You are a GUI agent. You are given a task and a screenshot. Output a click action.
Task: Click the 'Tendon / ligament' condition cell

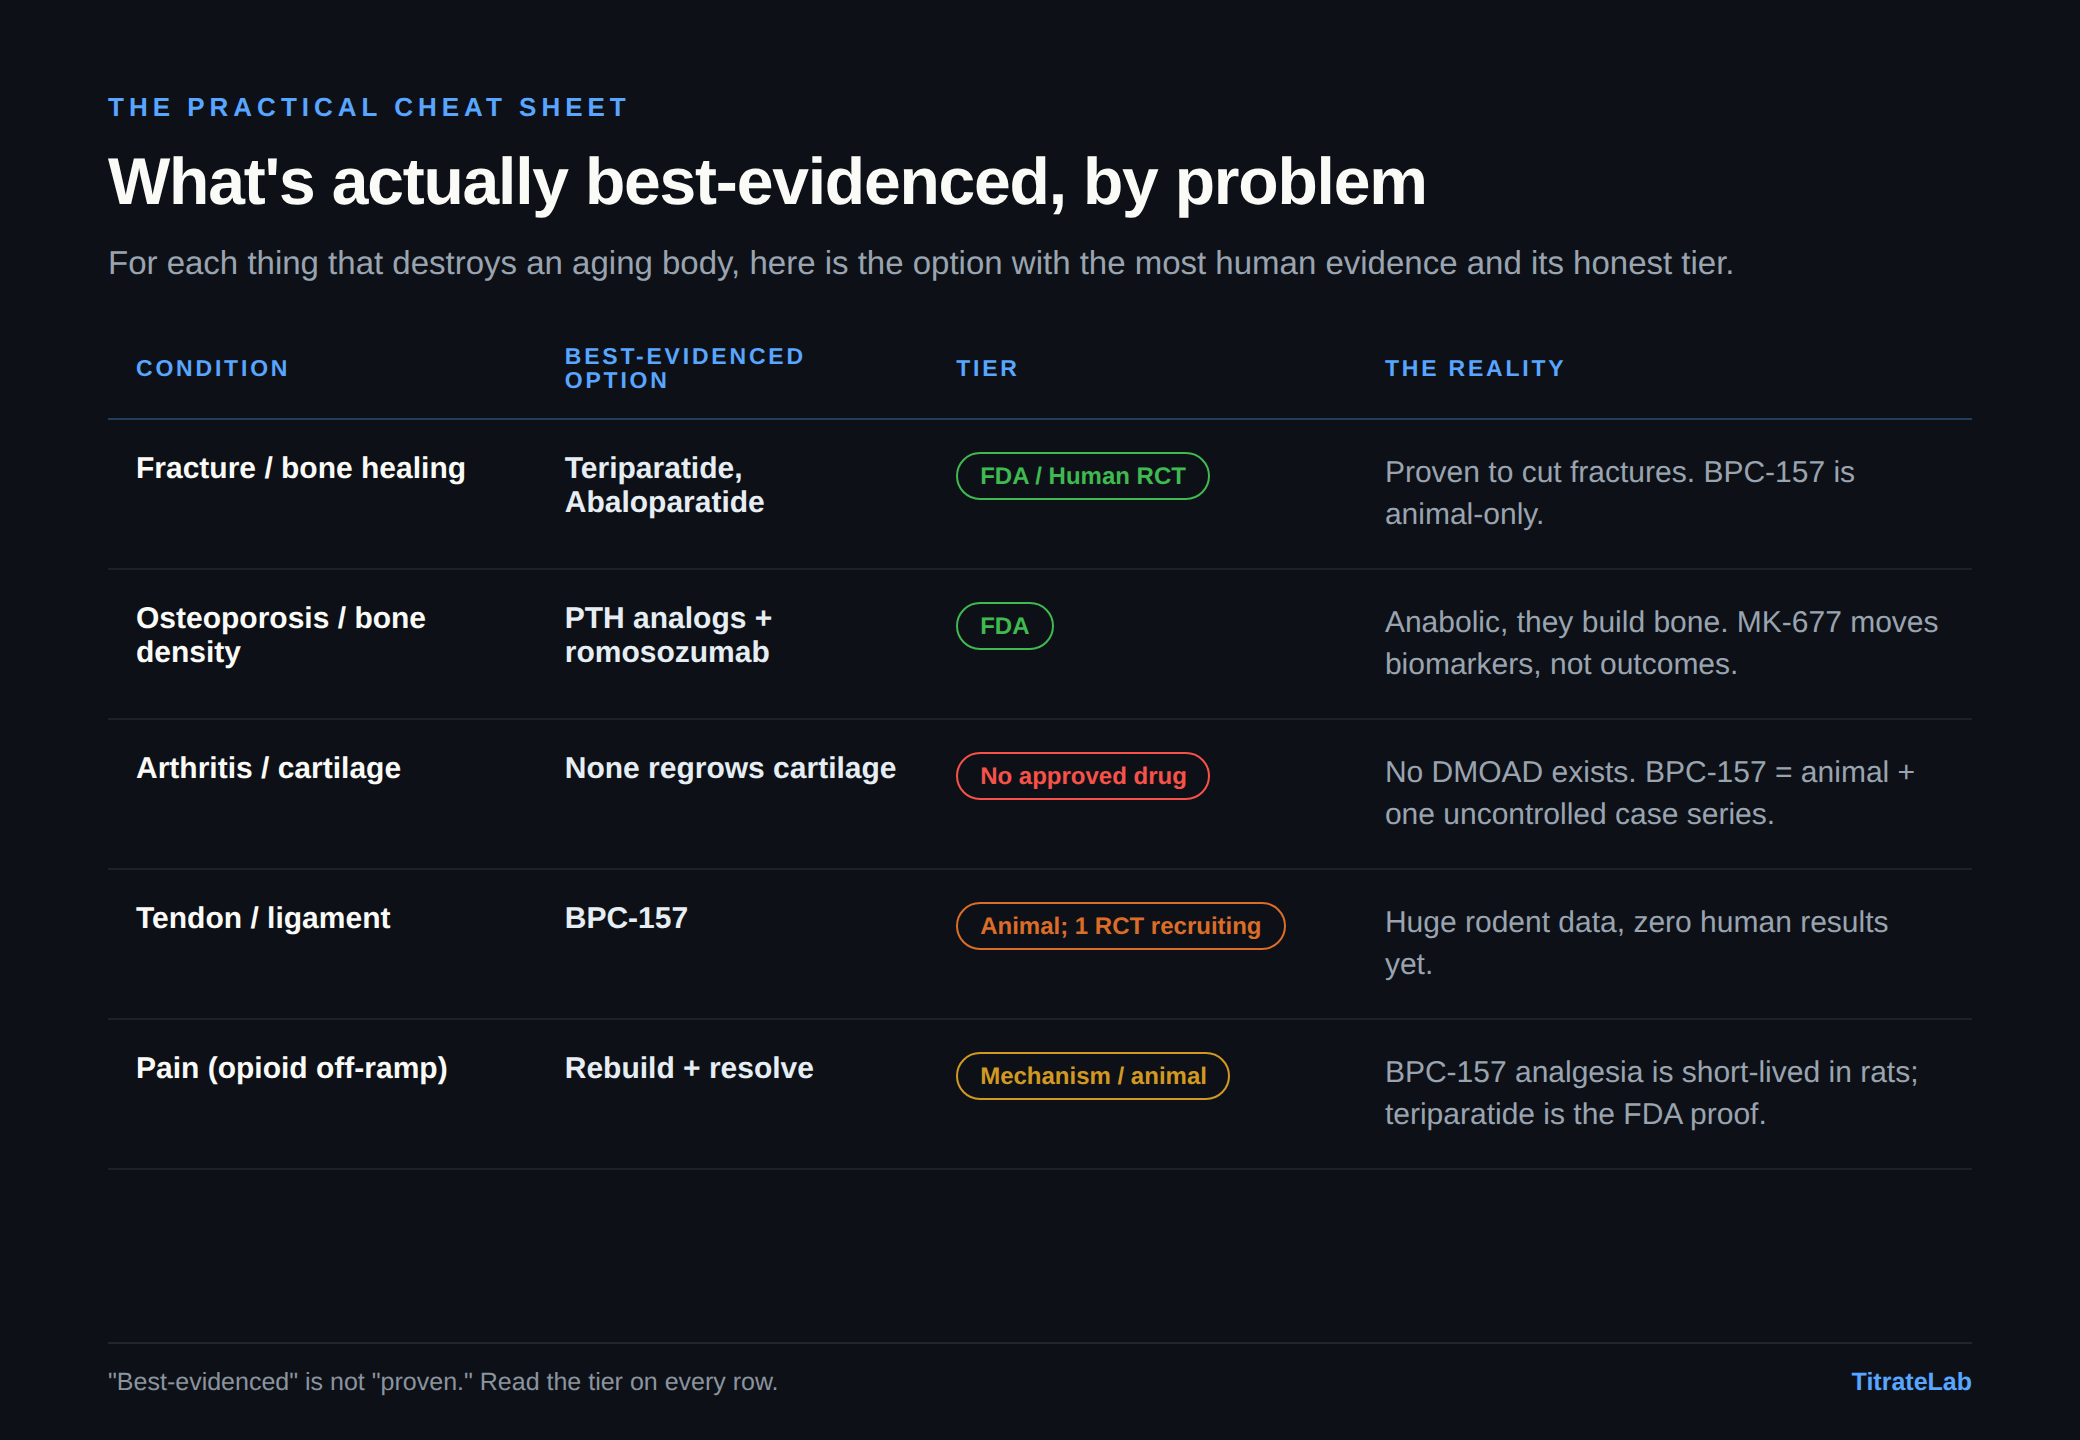click(263, 918)
